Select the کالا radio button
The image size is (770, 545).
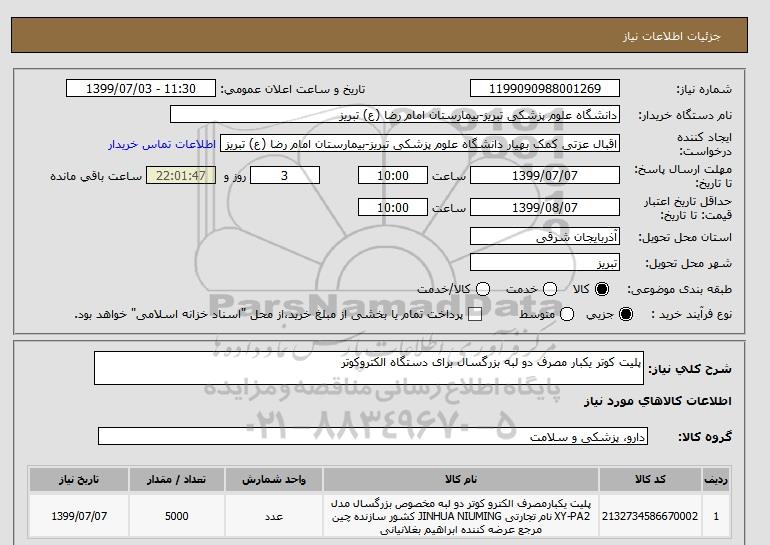click(602, 289)
